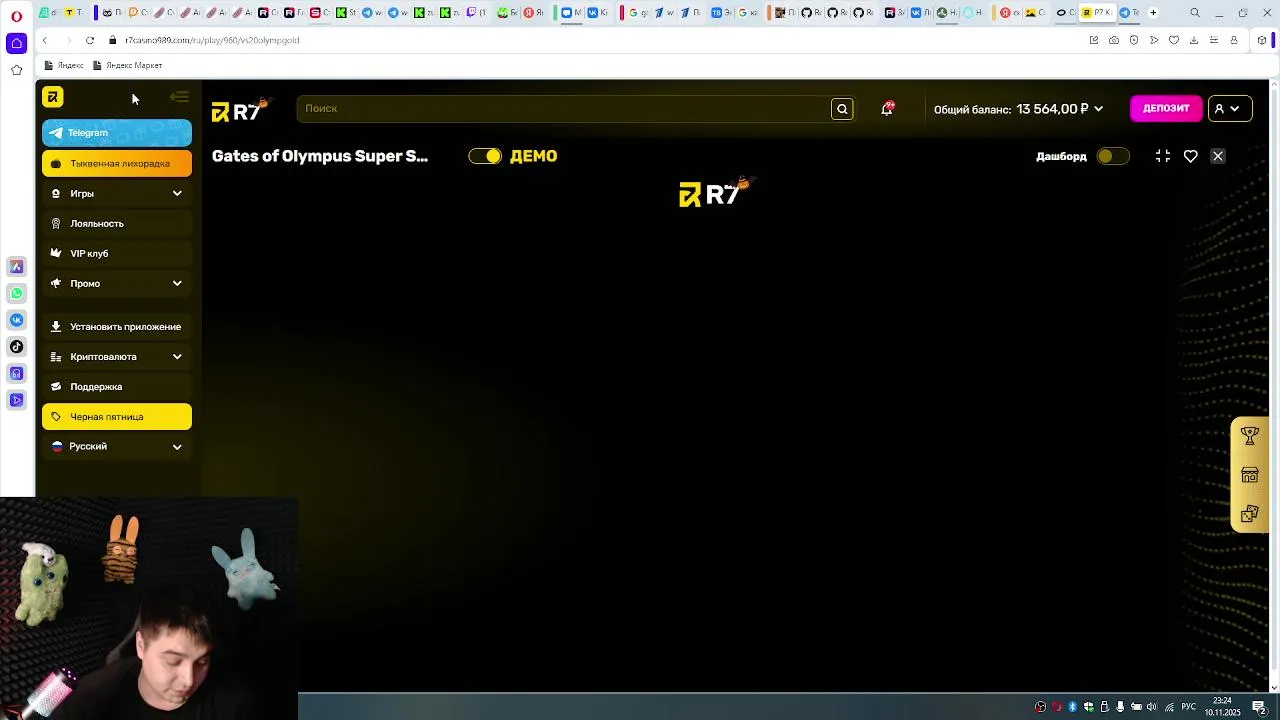Open a new browser tab
The width and height of the screenshot is (1280, 720).
pos(1153,13)
